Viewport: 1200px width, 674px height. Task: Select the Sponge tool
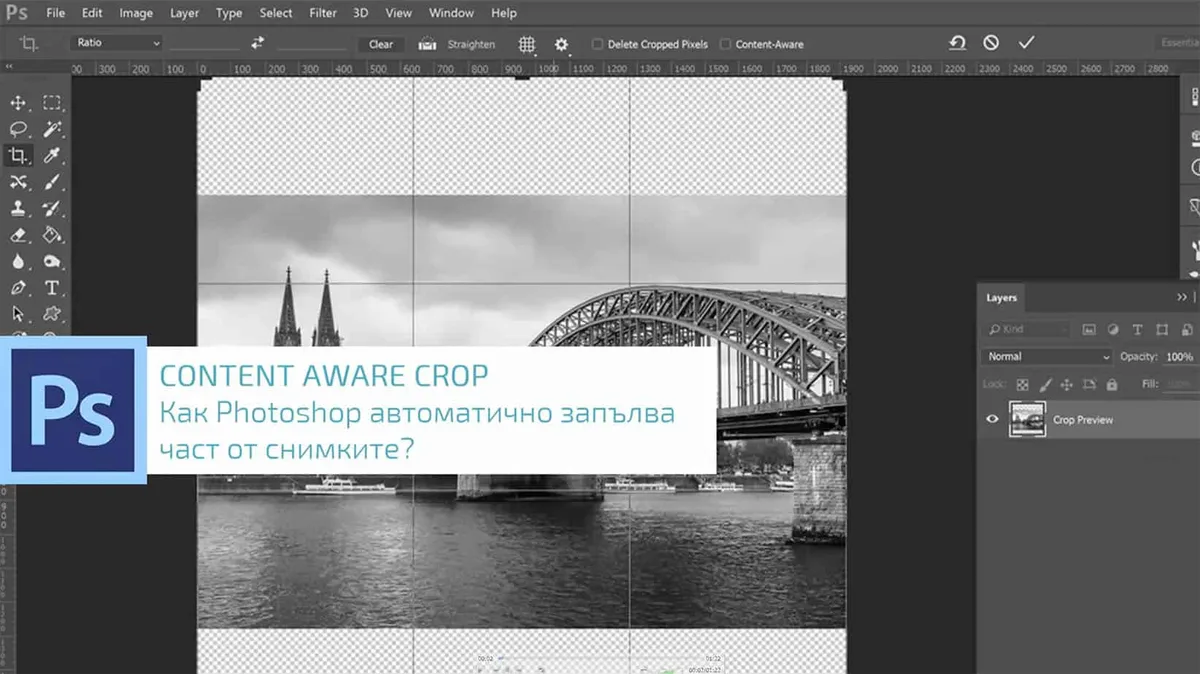[52, 262]
